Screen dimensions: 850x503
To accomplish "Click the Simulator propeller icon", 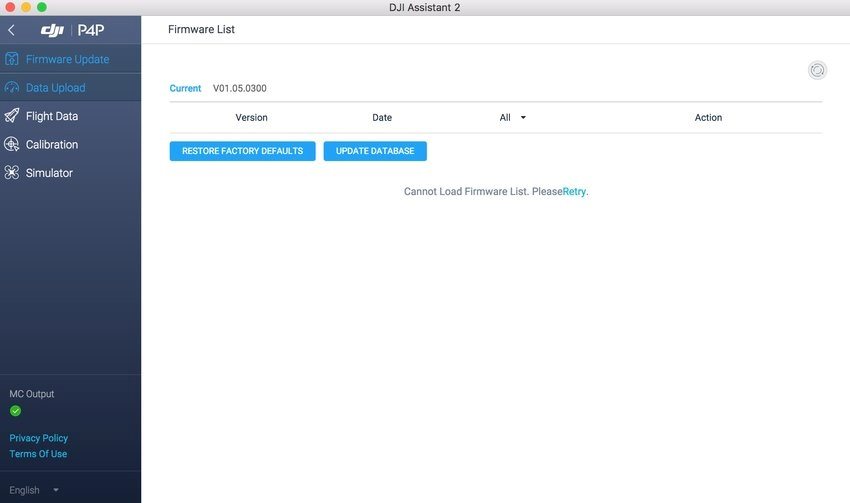I will (12, 172).
